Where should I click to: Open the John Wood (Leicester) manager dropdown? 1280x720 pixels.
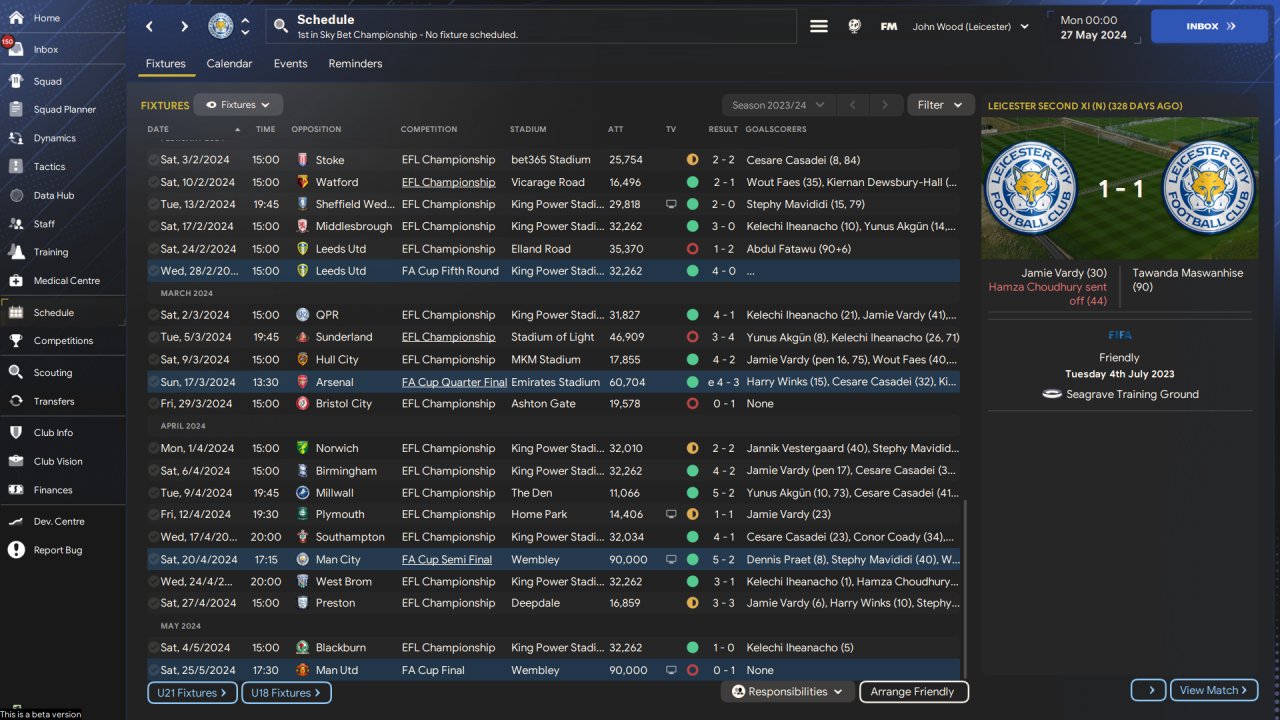pyautogui.click(x=970, y=27)
